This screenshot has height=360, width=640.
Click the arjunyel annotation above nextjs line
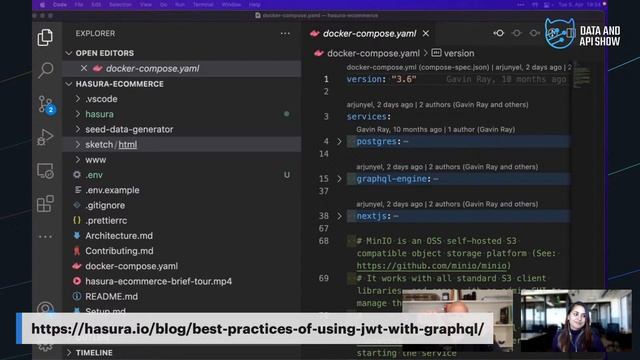tap(447, 204)
